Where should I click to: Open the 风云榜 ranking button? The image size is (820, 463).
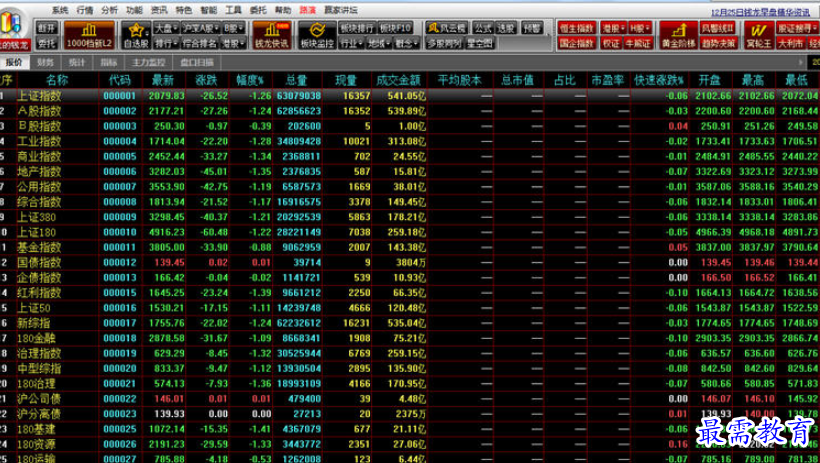pyautogui.click(x=446, y=28)
